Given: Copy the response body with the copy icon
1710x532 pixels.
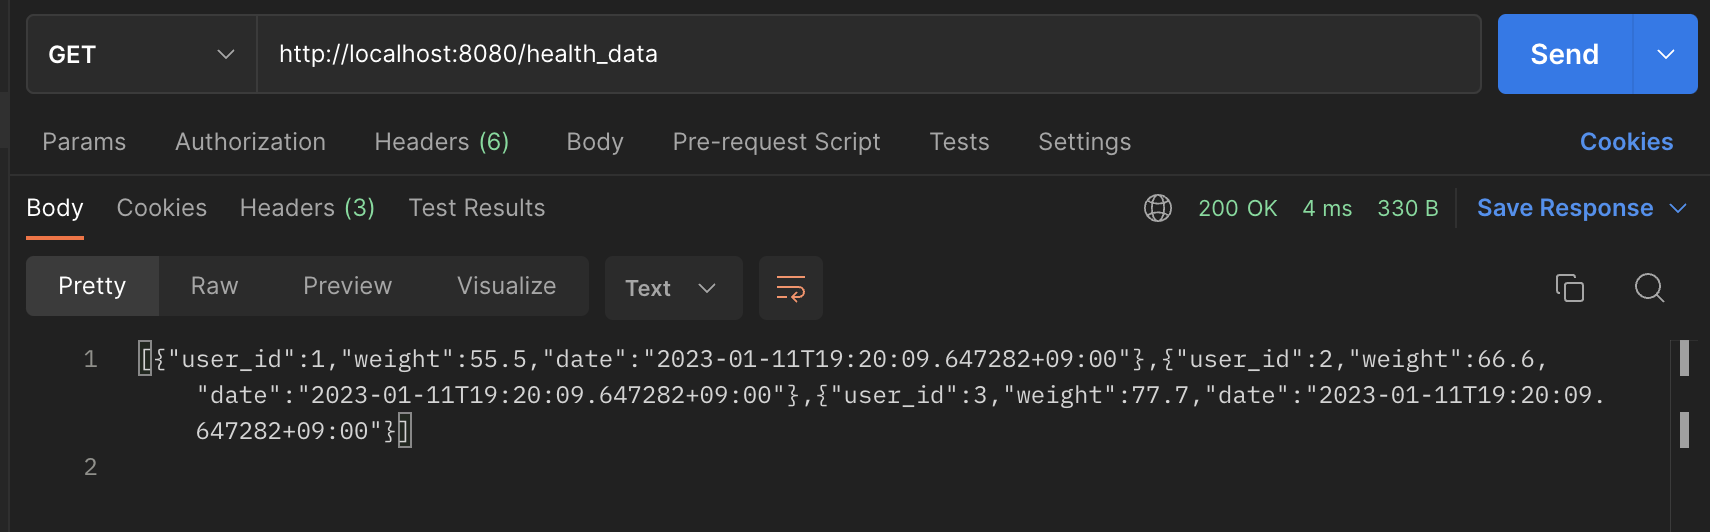Looking at the screenshot, I should point(1569,288).
